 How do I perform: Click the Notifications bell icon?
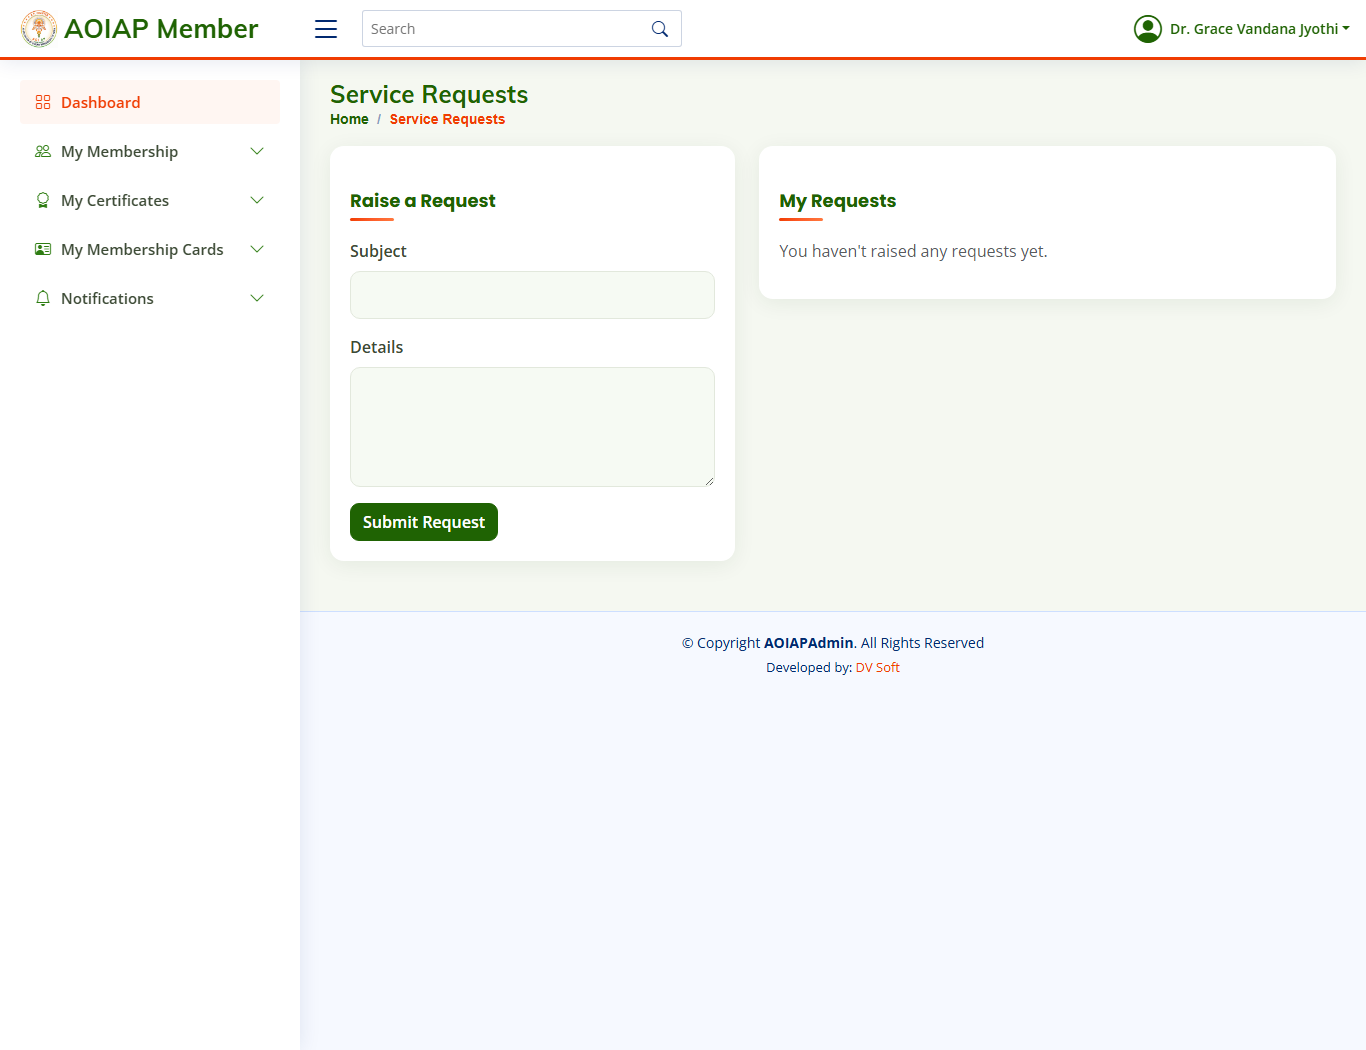[x=43, y=298]
